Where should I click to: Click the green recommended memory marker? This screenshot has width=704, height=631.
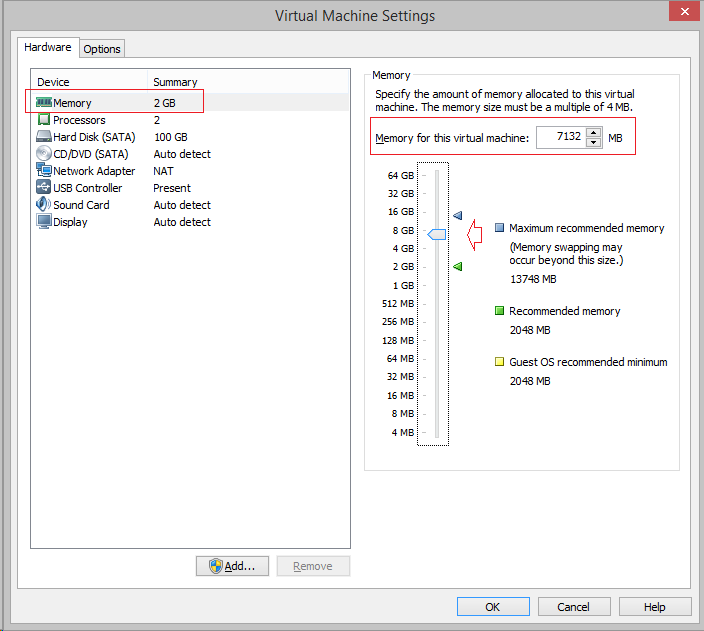coord(458,267)
